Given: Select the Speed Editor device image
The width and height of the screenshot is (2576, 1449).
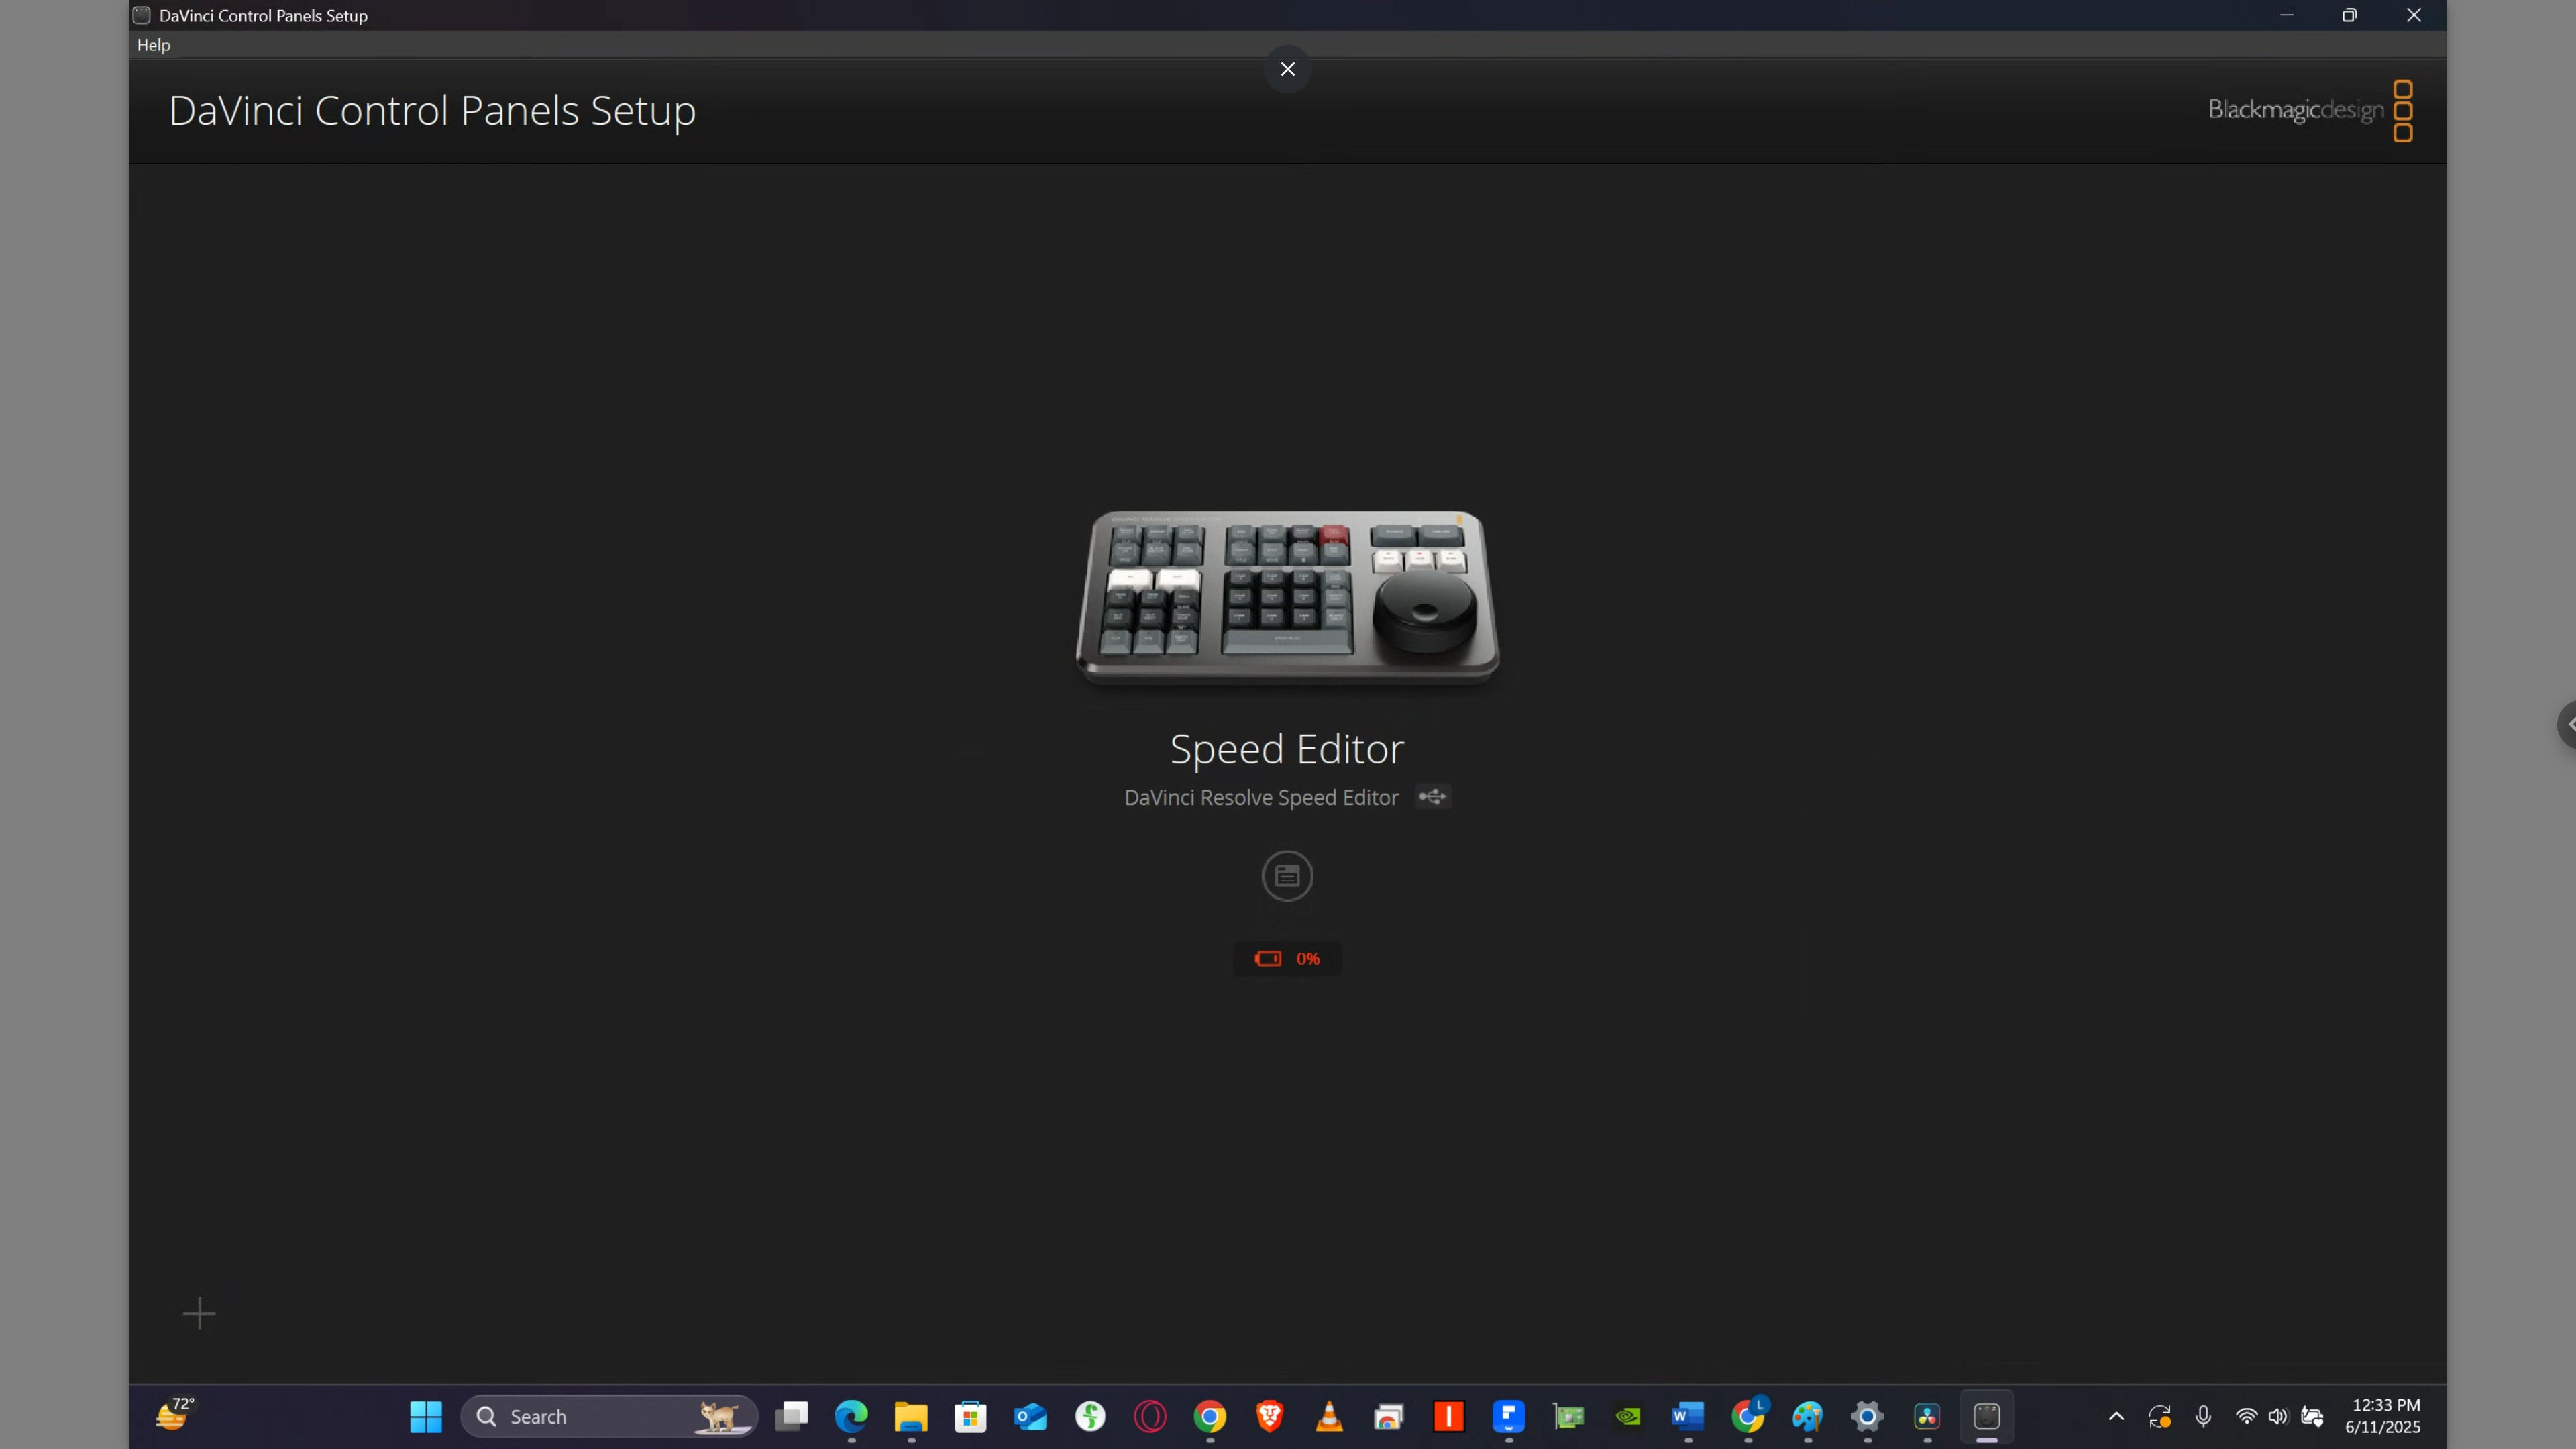Looking at the screenshot, I should coord(1287,597).
